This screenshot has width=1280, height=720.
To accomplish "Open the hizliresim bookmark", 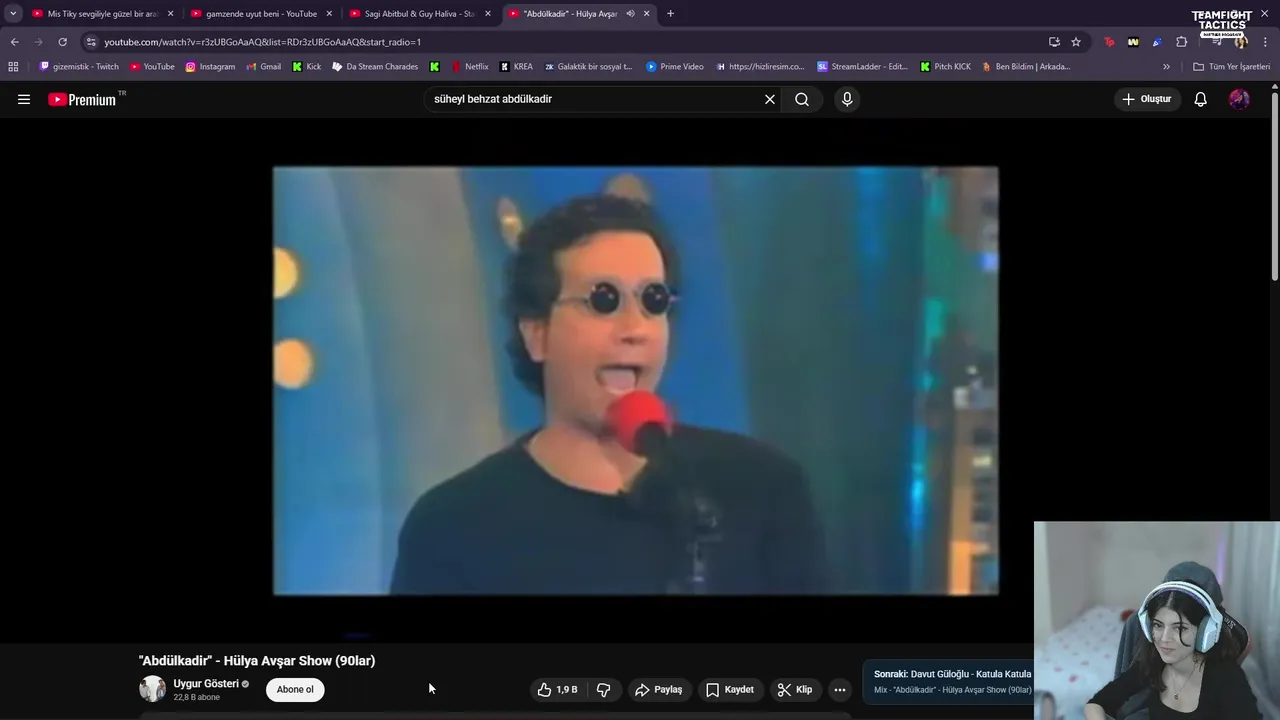I will pos(760,67).
